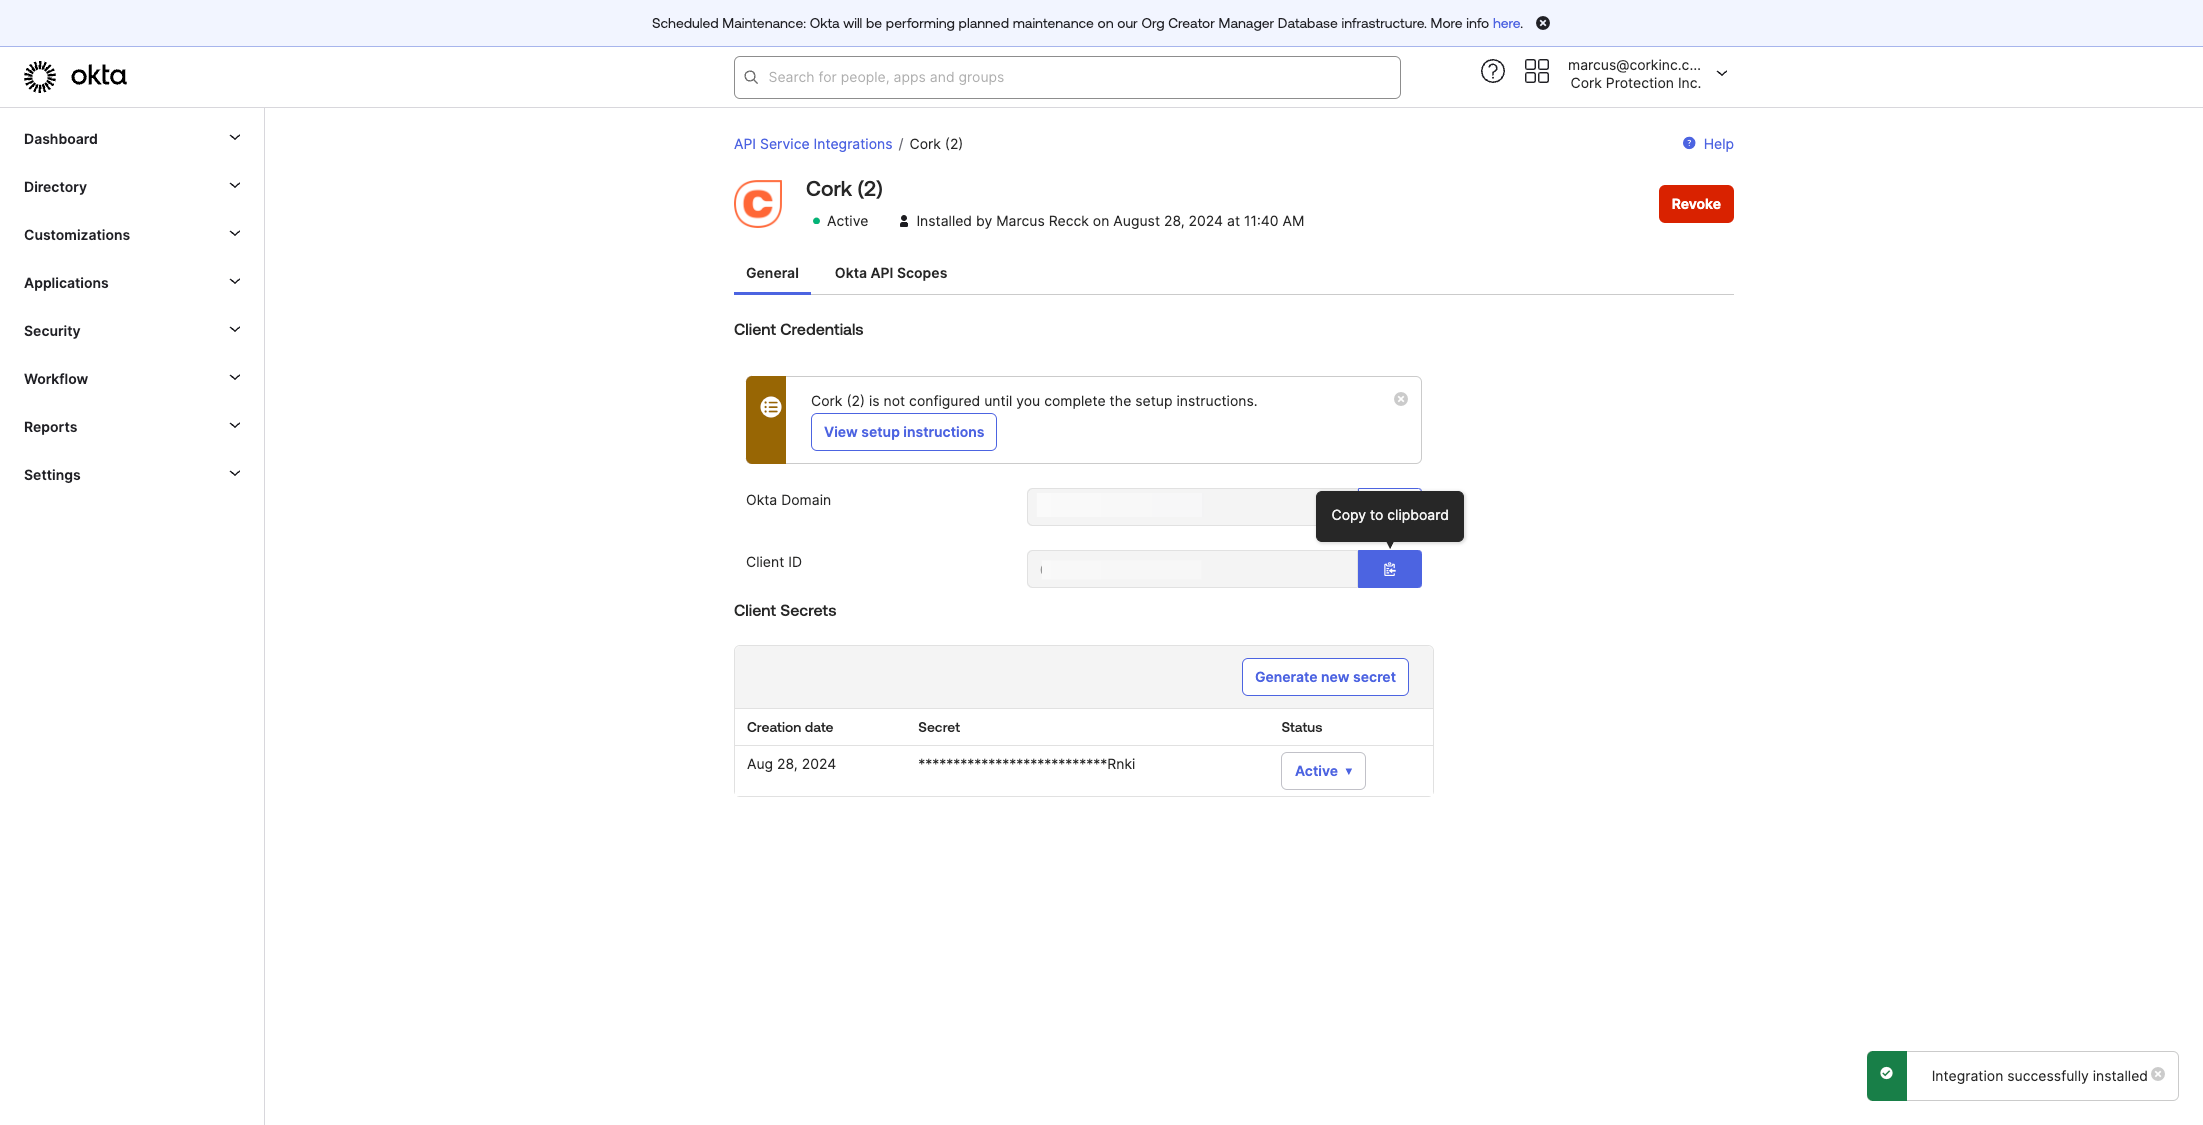Image resolution: width=2203 pixels, height=1125 pixels.
Task: Select the masked secret ending Rnki
Action: 1026,764
